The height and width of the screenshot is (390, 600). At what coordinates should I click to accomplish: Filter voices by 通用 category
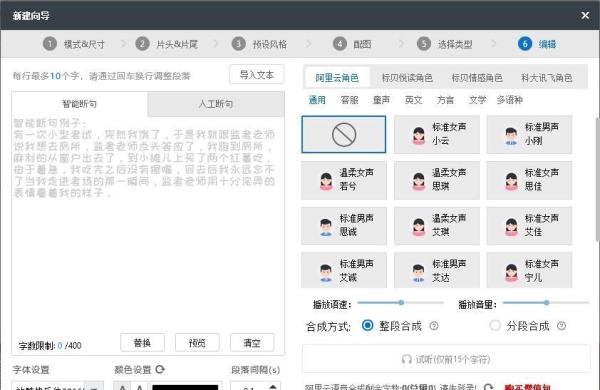pos(317,100)
